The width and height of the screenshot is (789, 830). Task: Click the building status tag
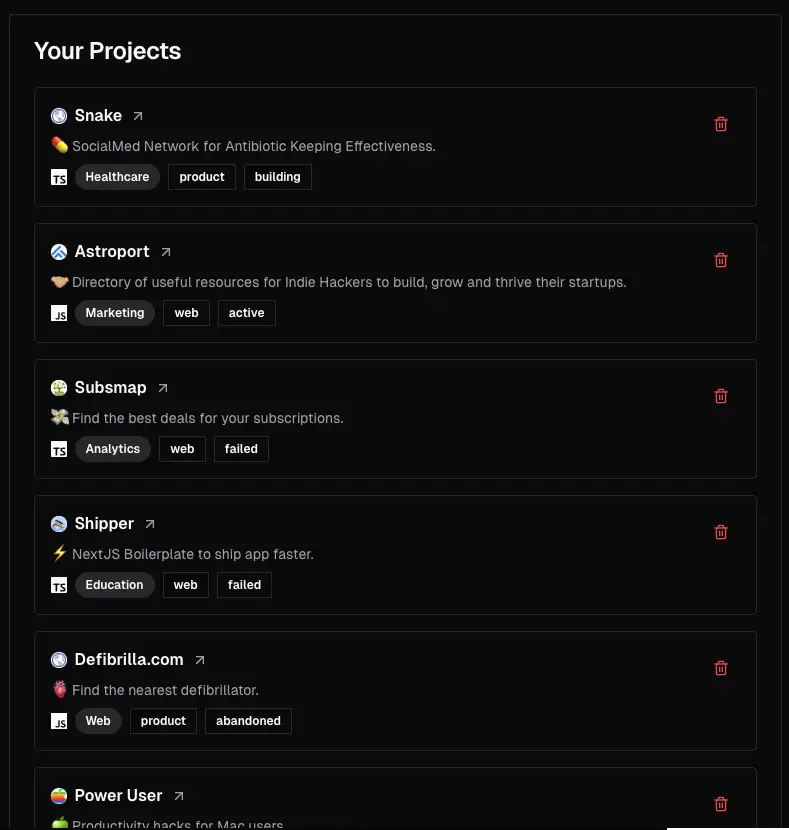point(277,177)
